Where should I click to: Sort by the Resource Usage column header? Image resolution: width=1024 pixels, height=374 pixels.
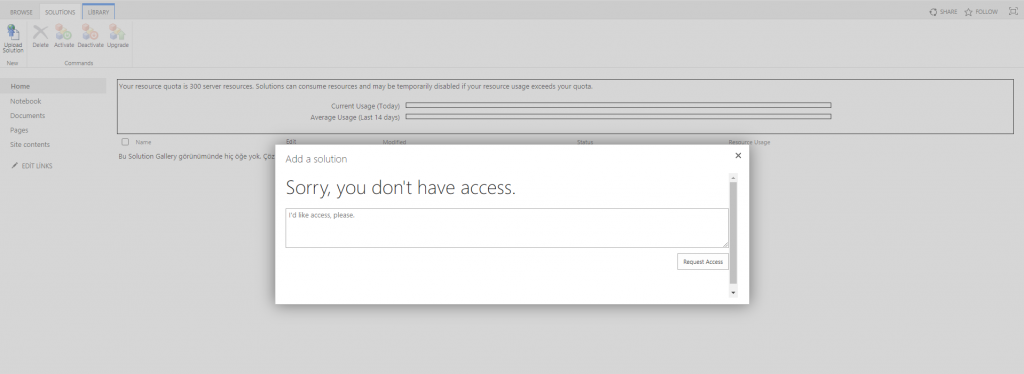(x=749, y=142)
